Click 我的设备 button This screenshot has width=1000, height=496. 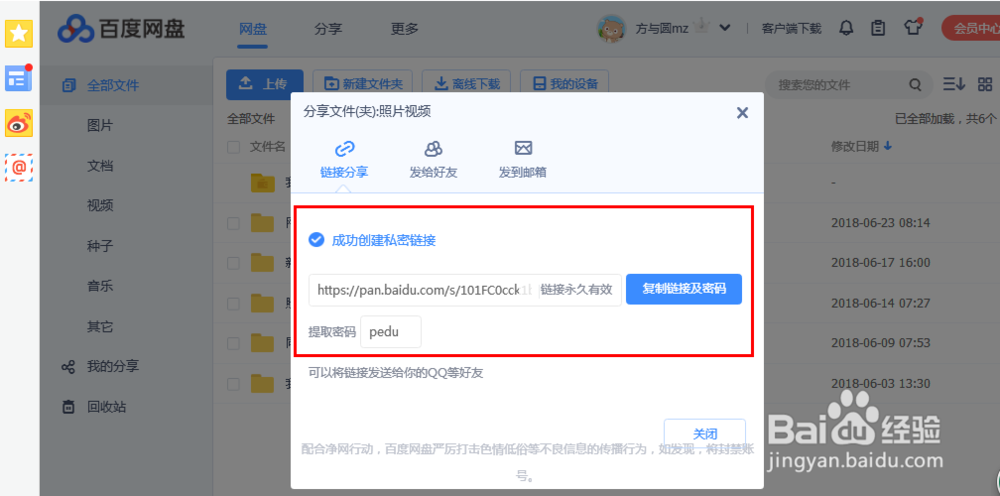[x=564, y=84]
